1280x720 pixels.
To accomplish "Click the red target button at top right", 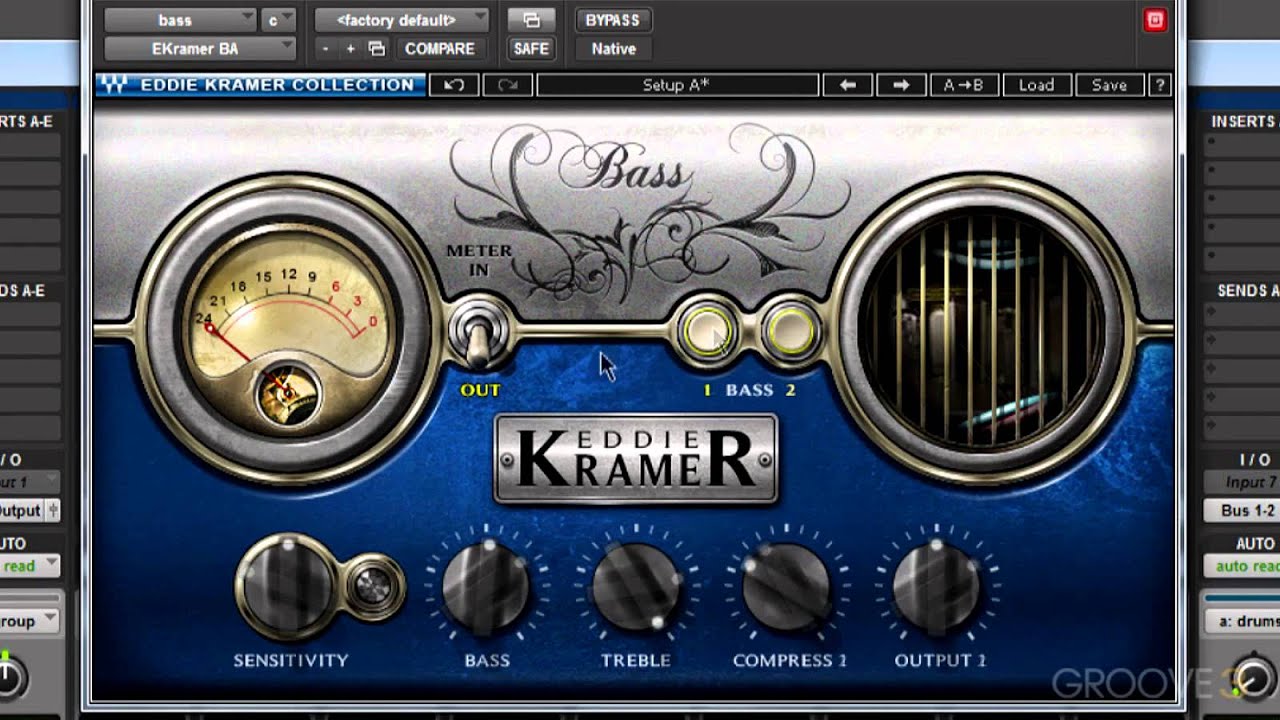I will click(1155, 20).
